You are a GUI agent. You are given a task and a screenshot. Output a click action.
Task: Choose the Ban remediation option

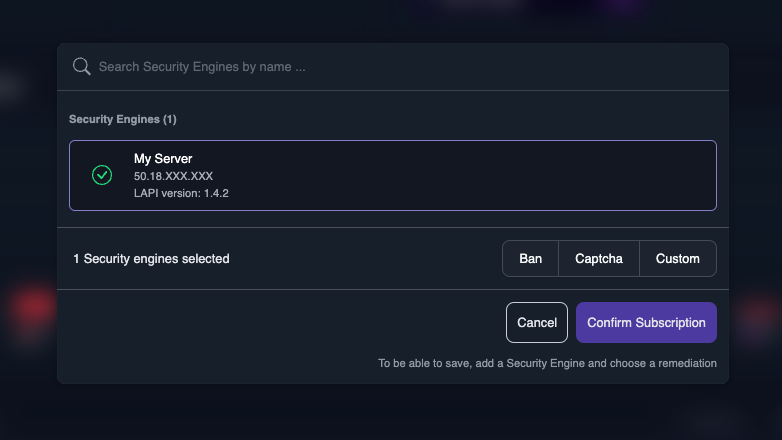pyautogui.click(x=530, y=259)
